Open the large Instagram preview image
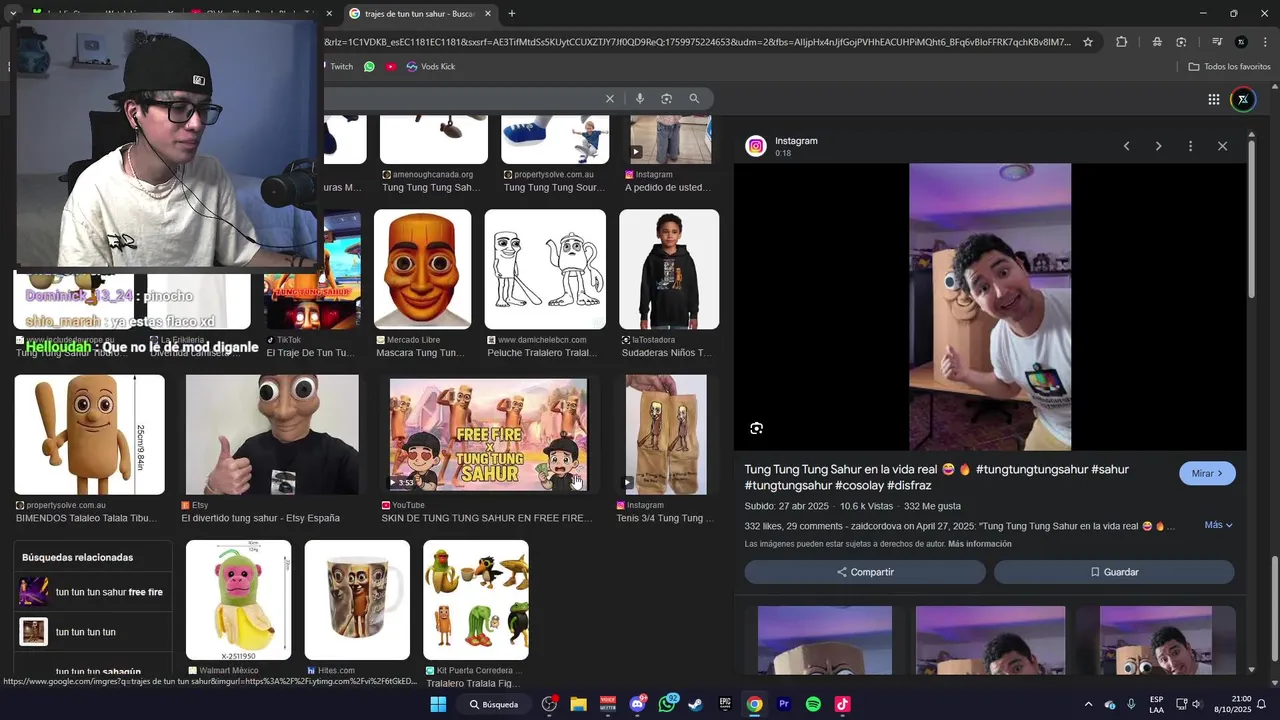 pyautogui.click(x=990, y=307)
